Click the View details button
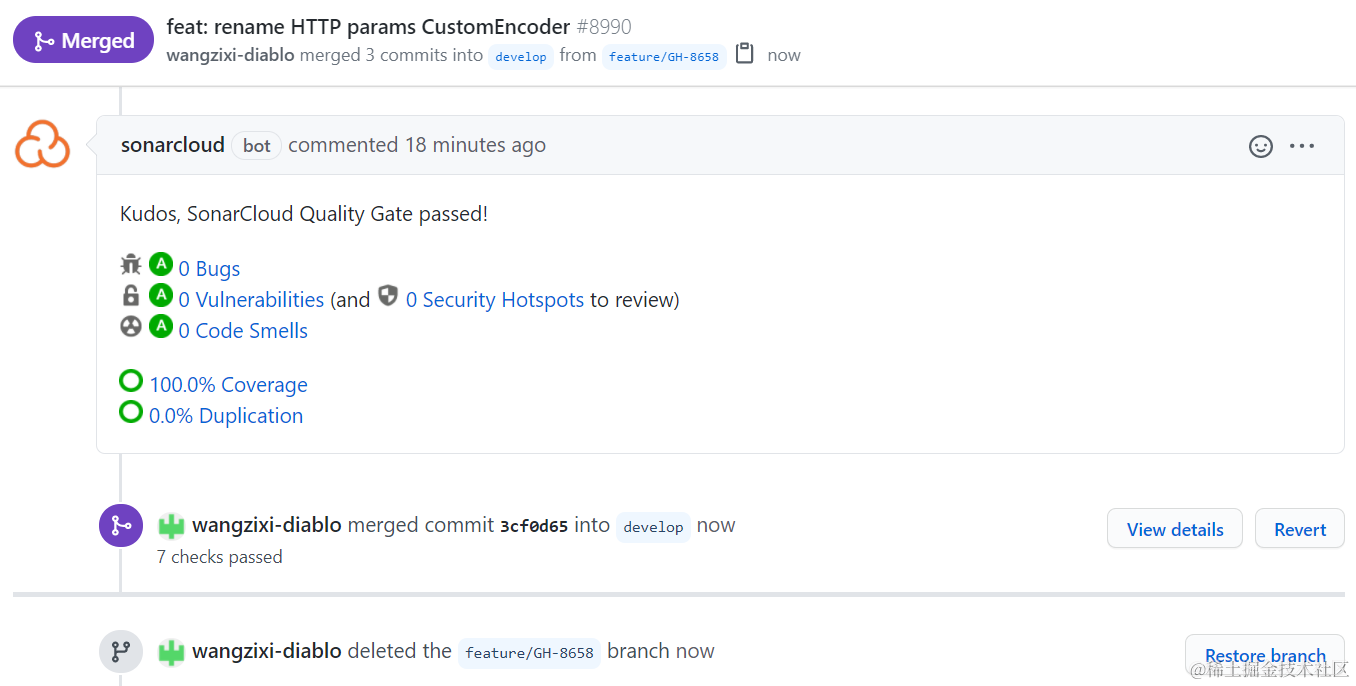Viewport: 1356px width, 686px height. [1174, 528]
